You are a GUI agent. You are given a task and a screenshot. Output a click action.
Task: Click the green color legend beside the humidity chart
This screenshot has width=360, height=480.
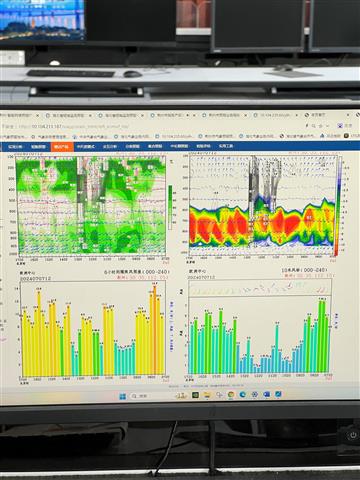170,207
